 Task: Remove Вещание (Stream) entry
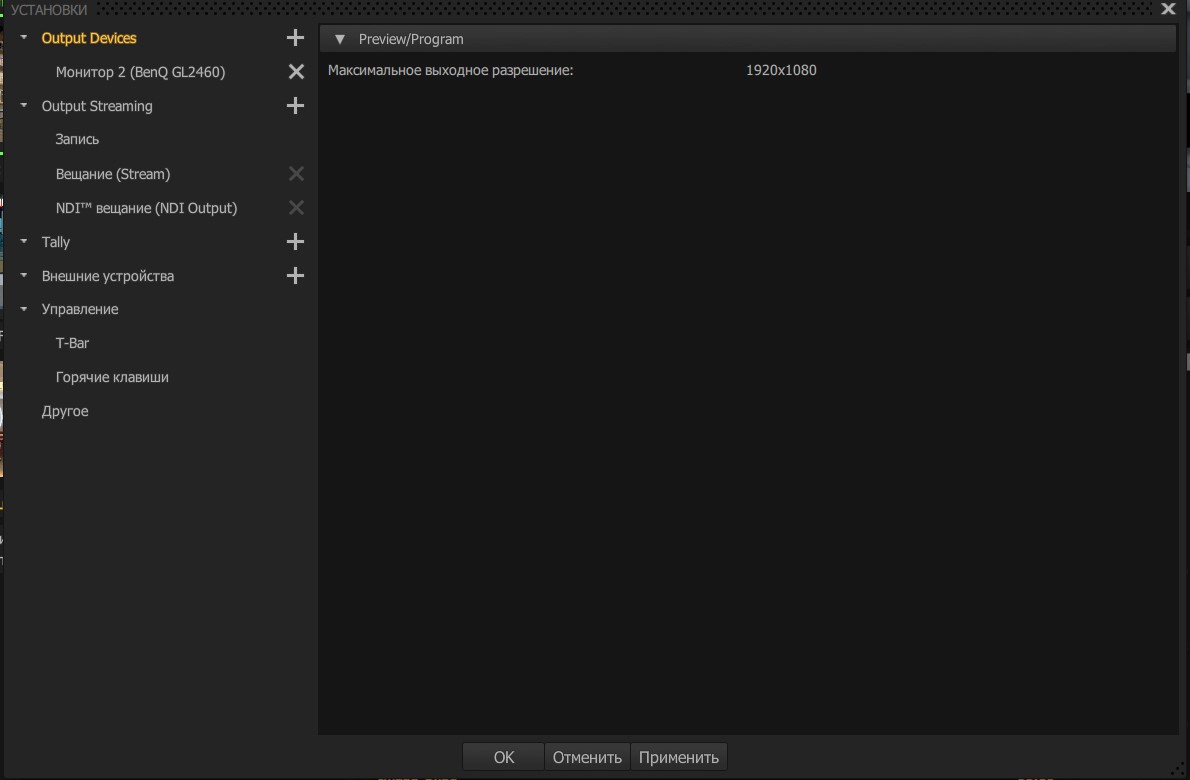click(x=296, y=174)
